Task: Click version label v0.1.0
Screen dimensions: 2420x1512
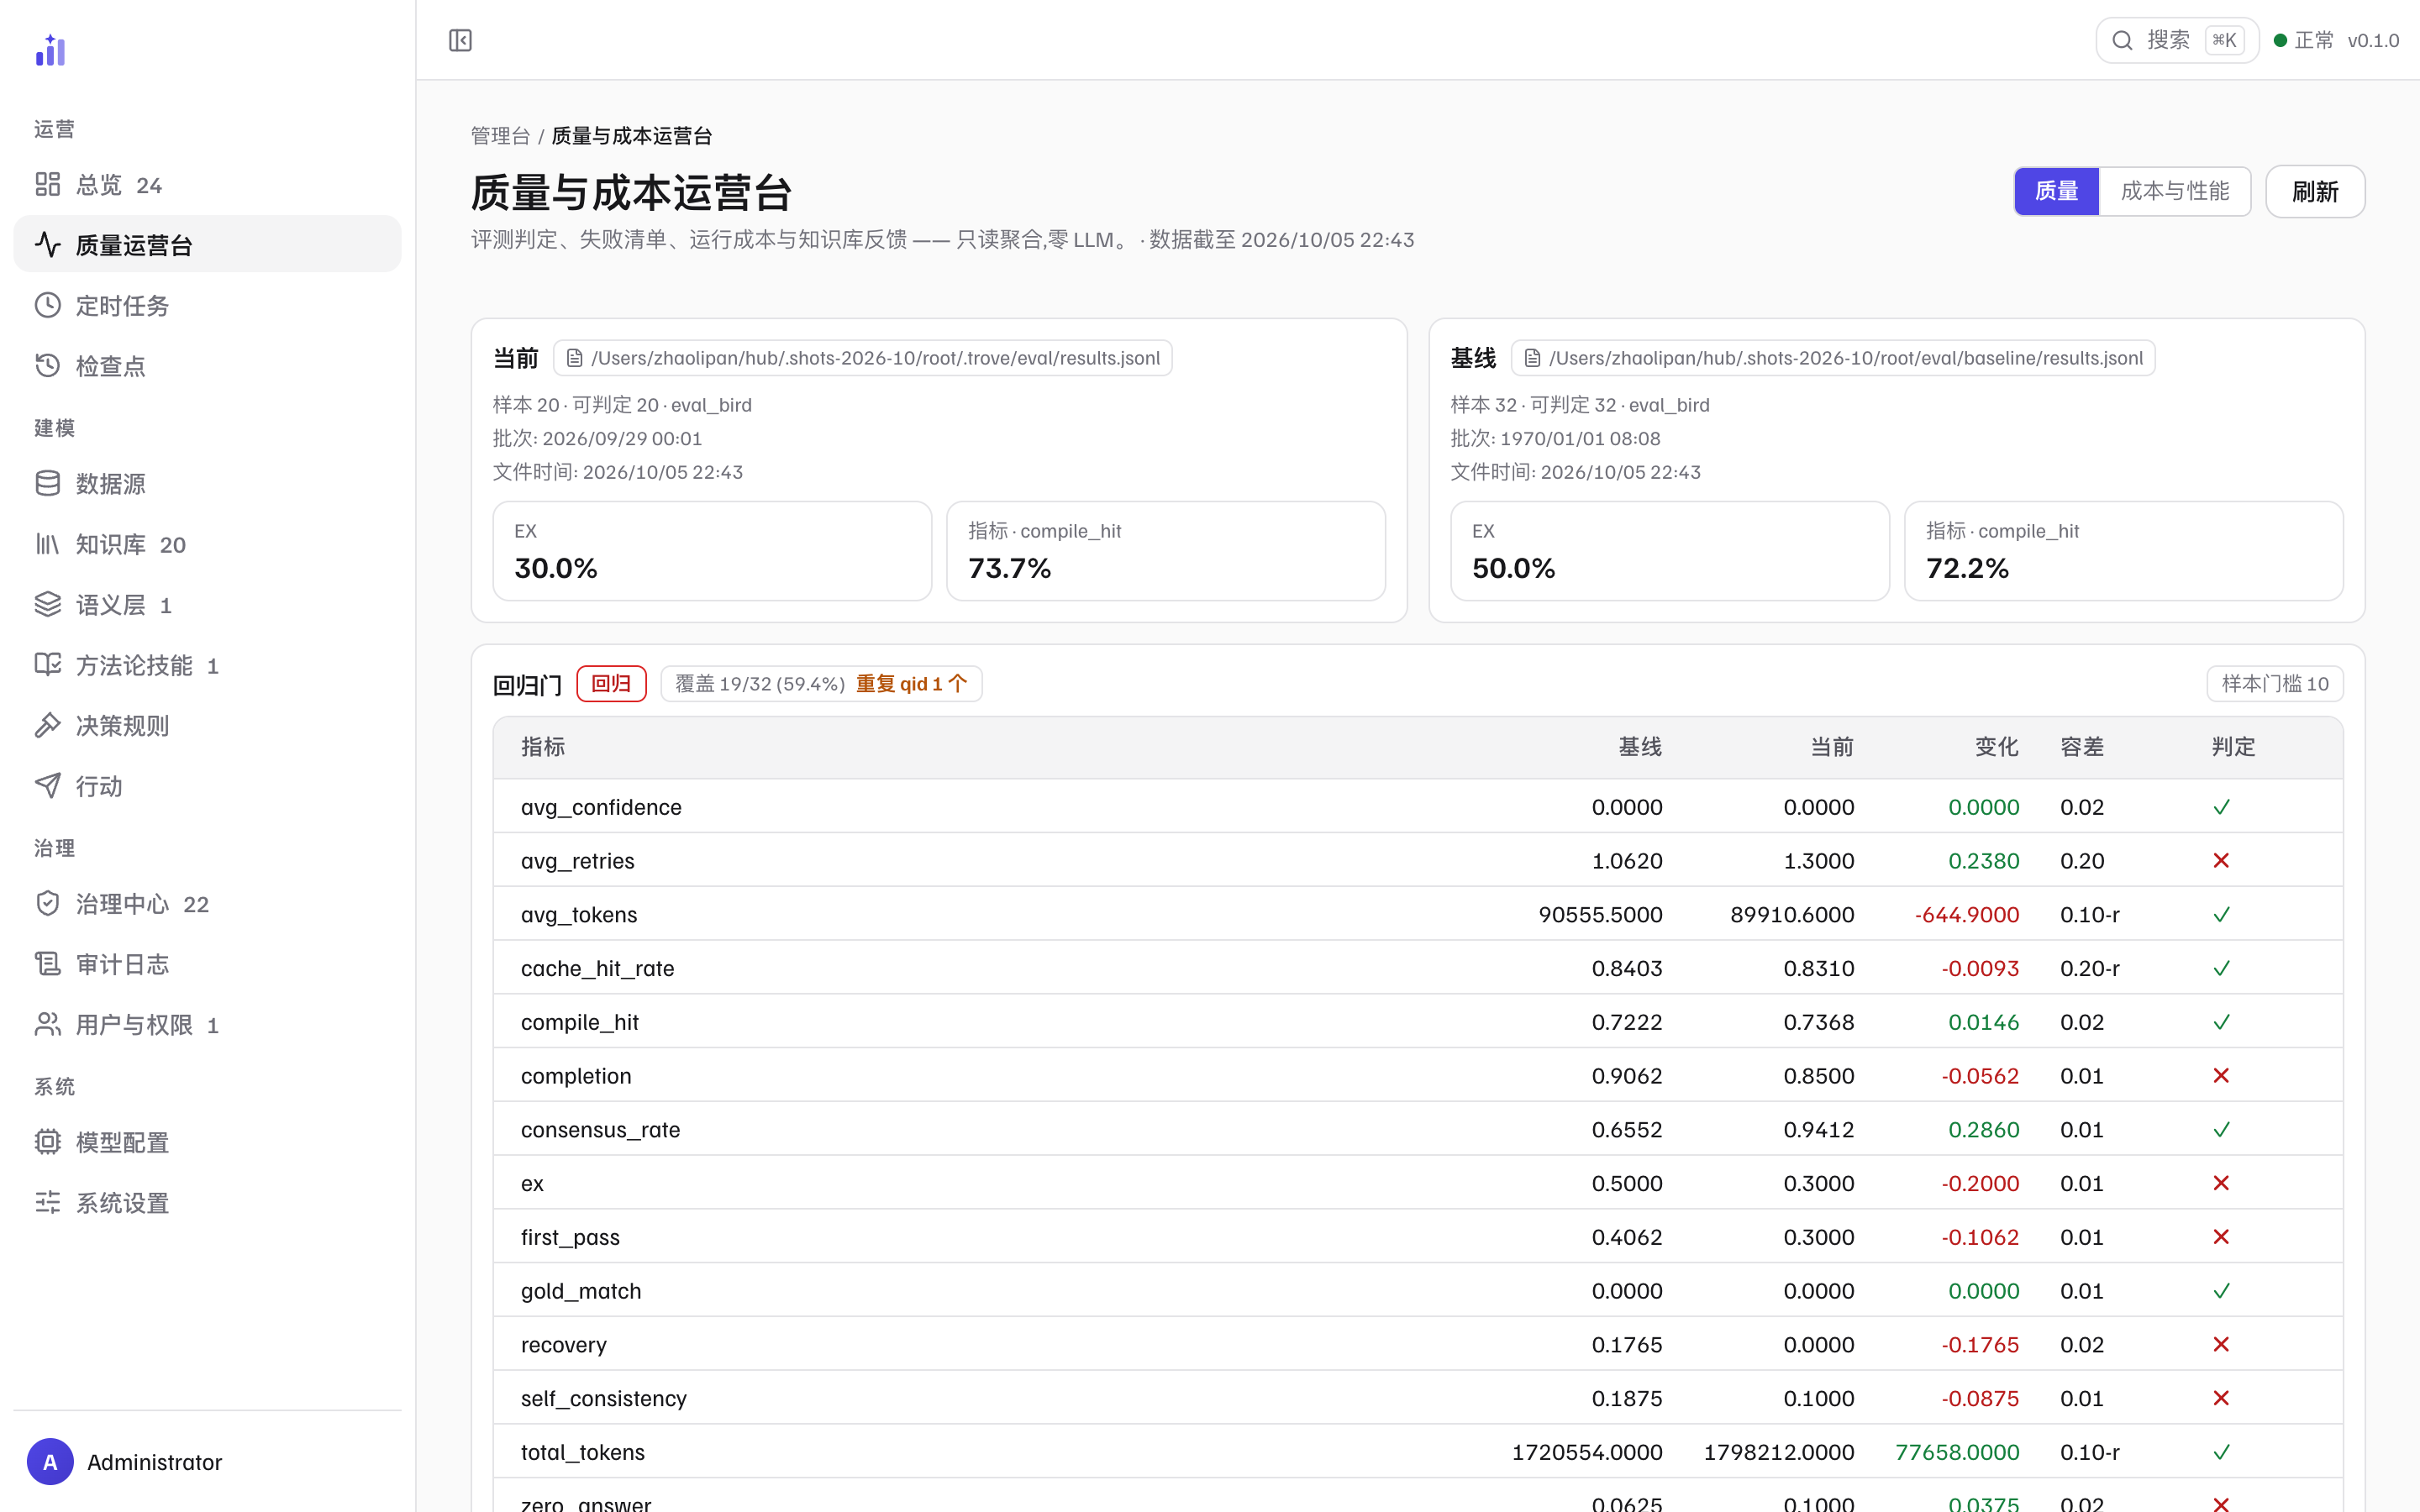Action: pos(2373,40)
